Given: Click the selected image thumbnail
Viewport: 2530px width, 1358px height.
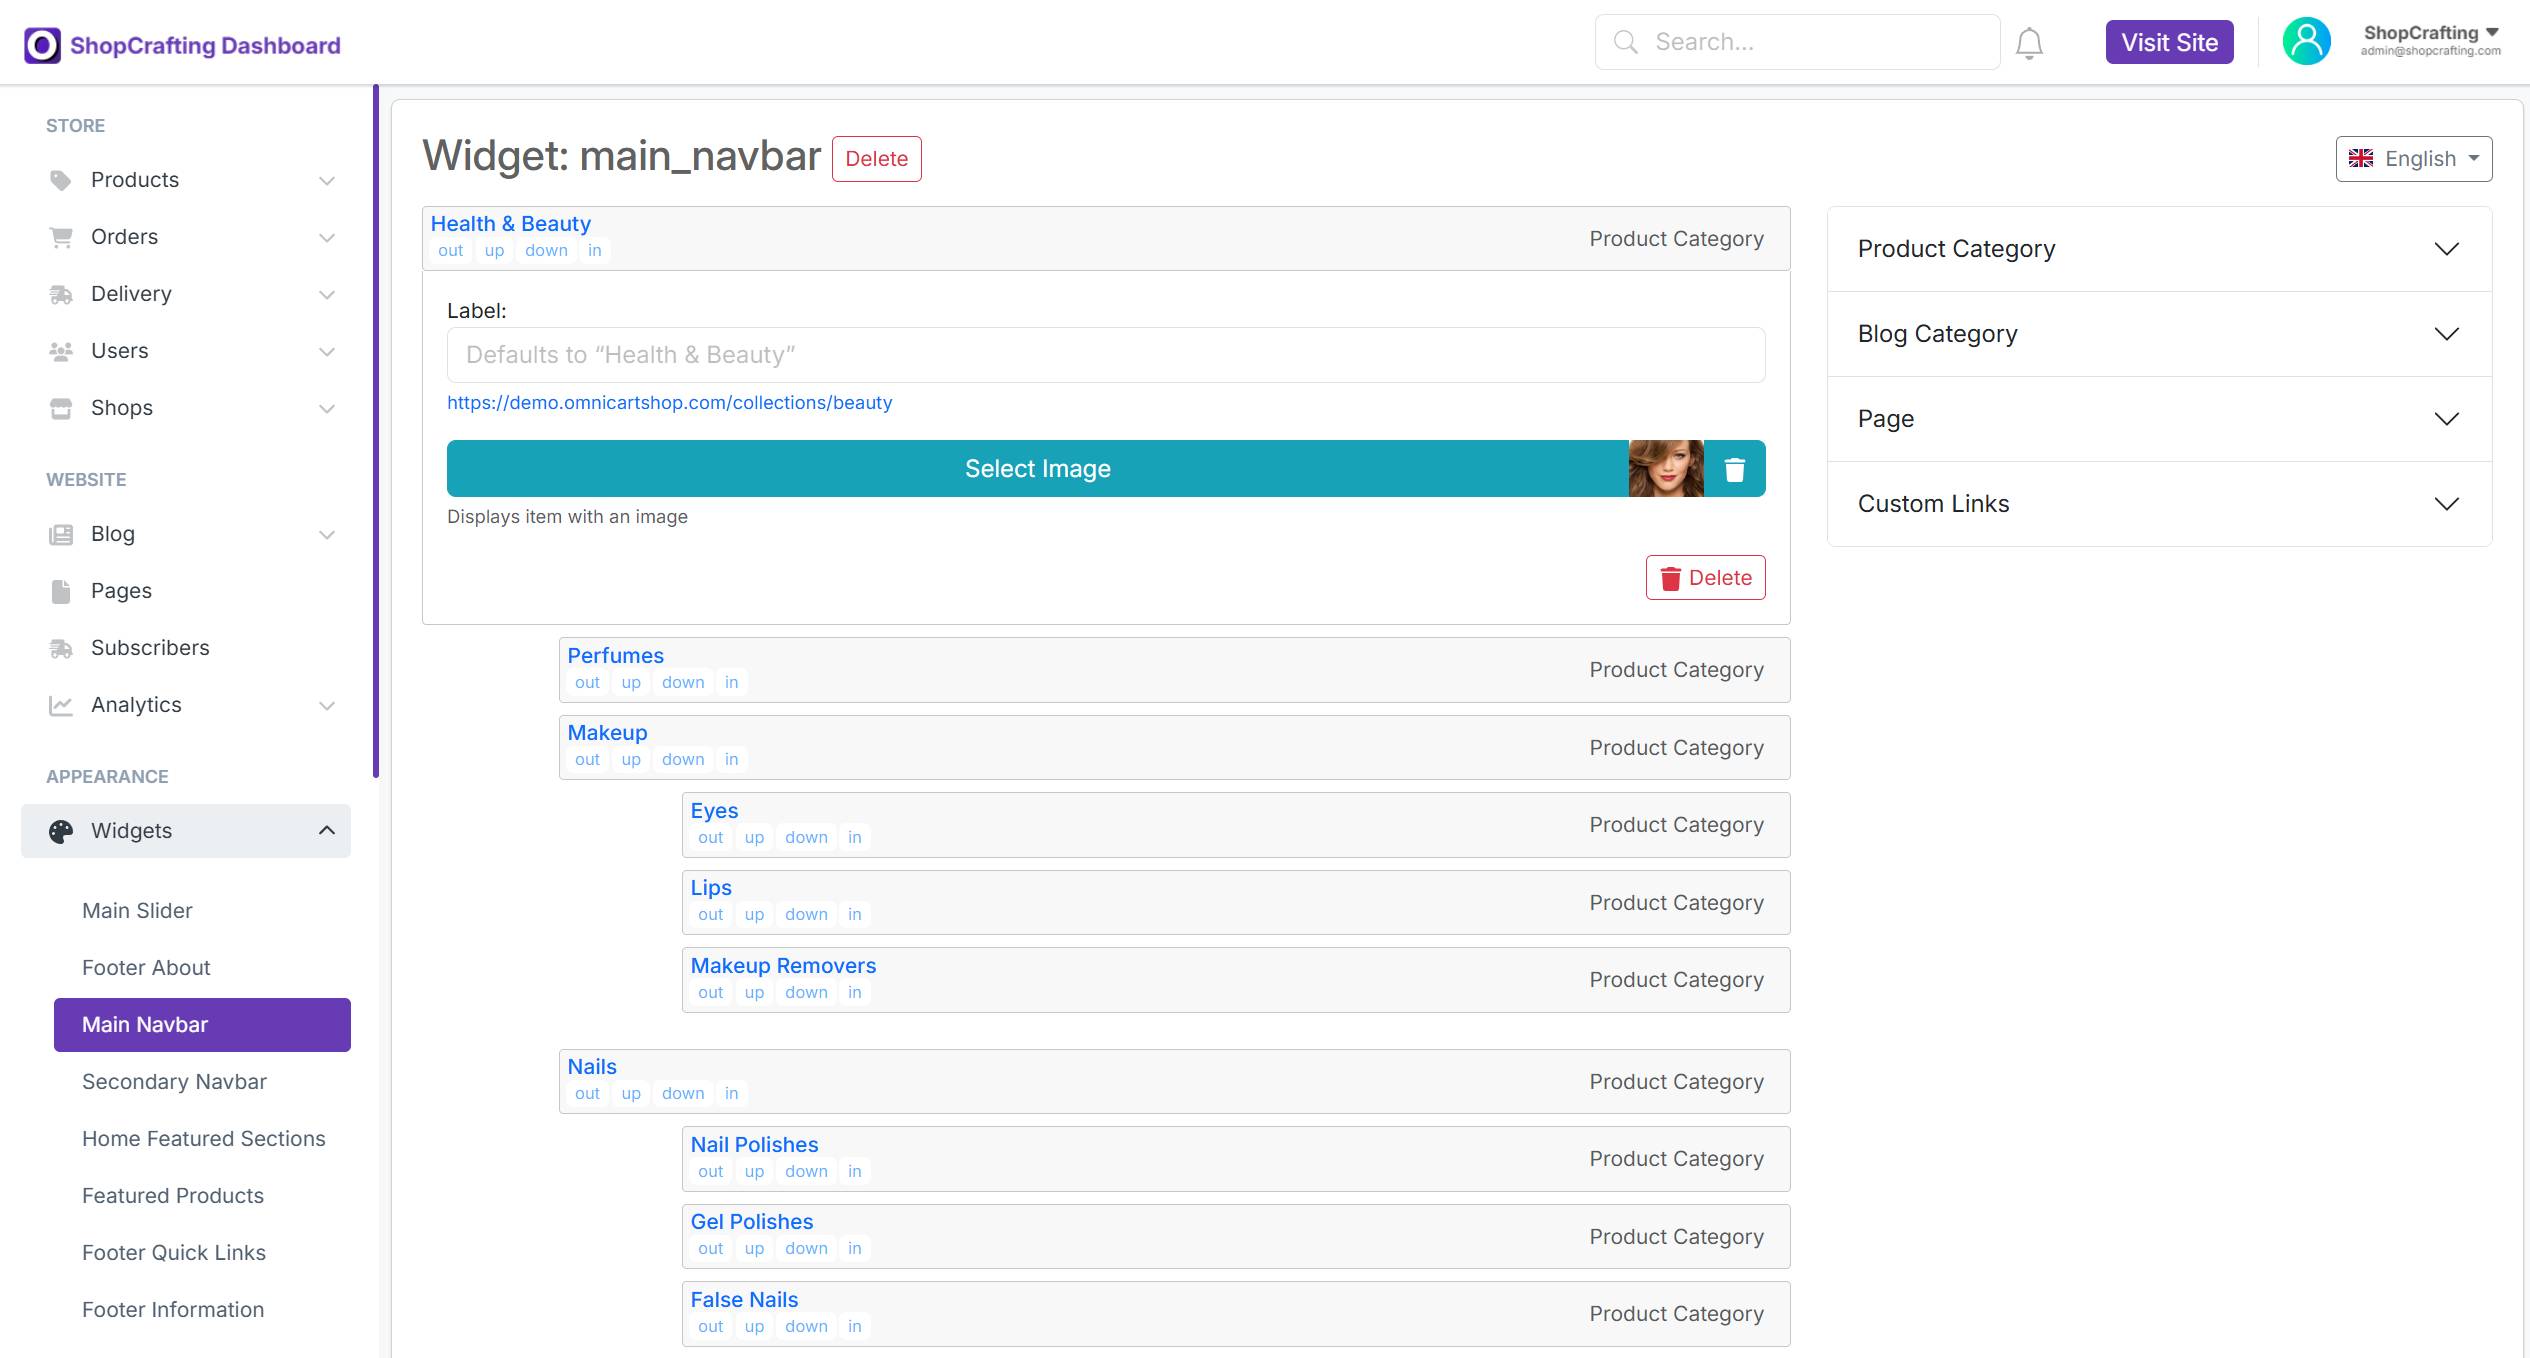Looking at the screenshot, I should tap(1665, 469).
